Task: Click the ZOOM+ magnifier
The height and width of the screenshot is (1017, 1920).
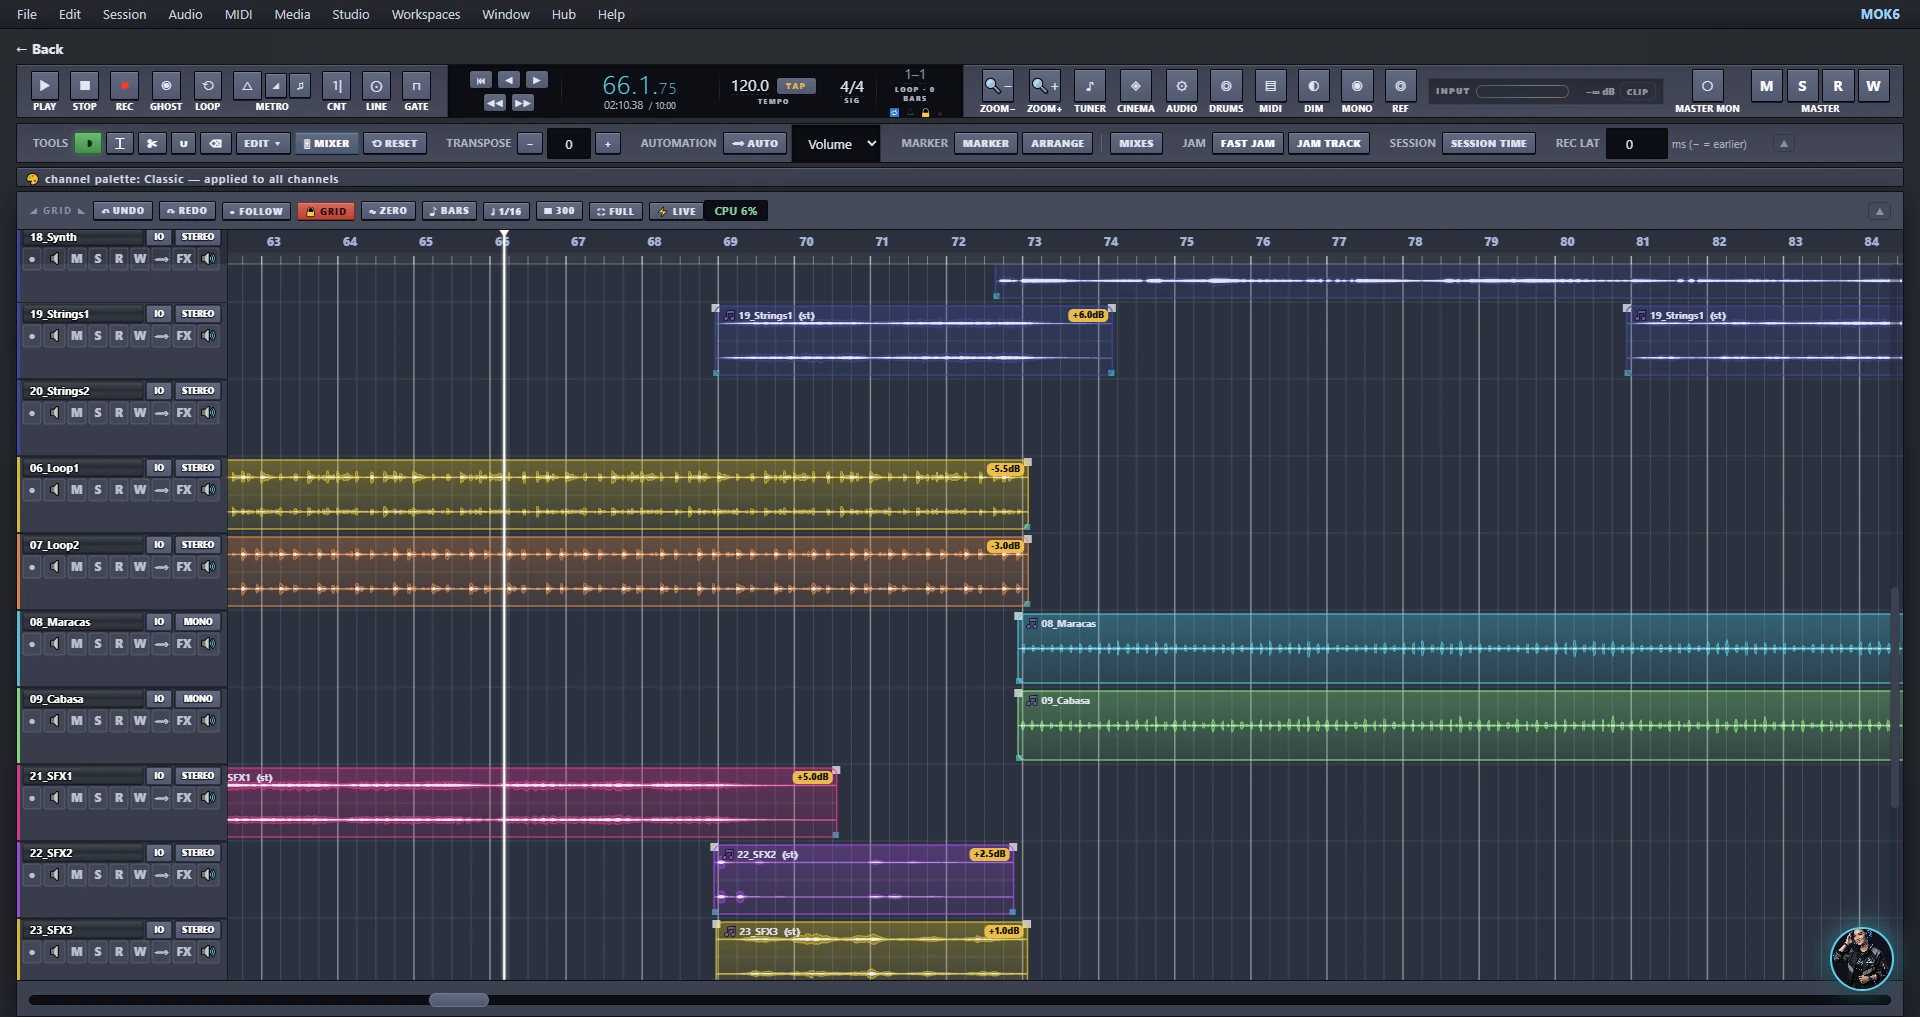Action: [x=1044, y=86]
